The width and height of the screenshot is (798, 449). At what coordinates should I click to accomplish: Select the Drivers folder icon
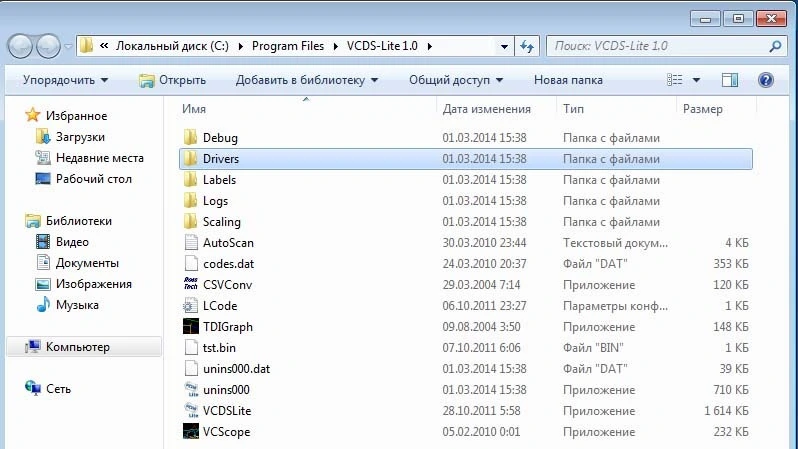[x=190, y=158]
